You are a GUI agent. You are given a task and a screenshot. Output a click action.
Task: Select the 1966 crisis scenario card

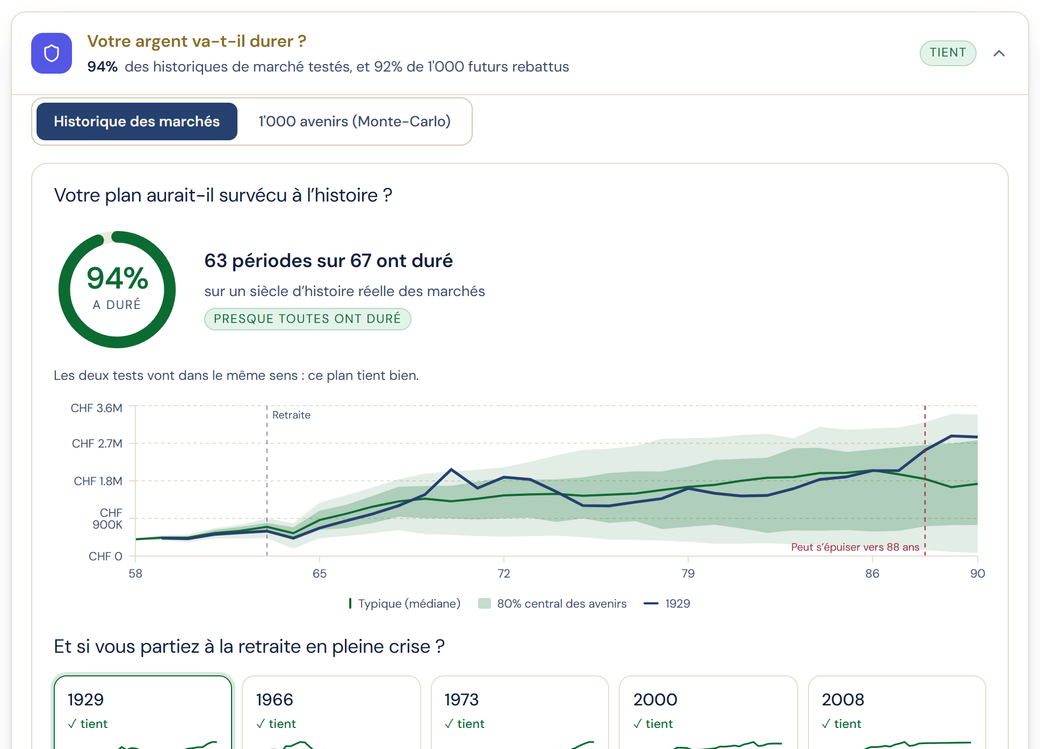pos(331,713)
